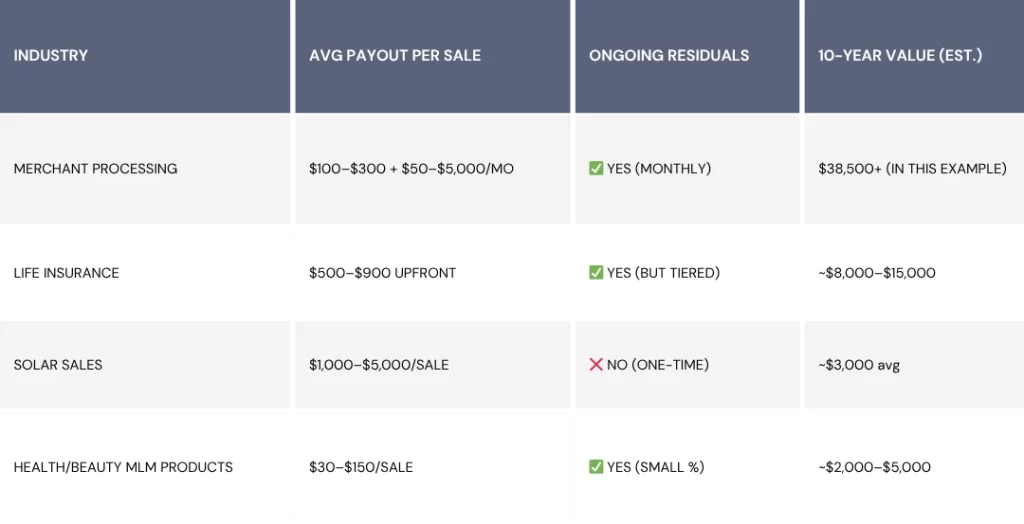Viewport: 1024px width, 524px height.
Task: Click the ~$2,000–$5,000 value cell
Action: [x=874, y=467]
